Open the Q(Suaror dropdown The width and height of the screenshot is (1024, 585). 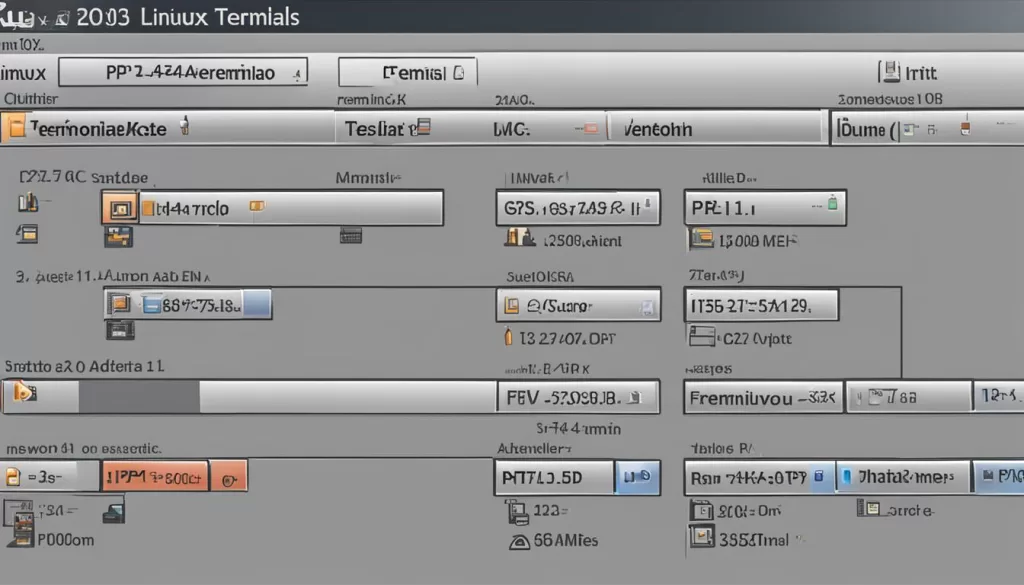[578, 305]
